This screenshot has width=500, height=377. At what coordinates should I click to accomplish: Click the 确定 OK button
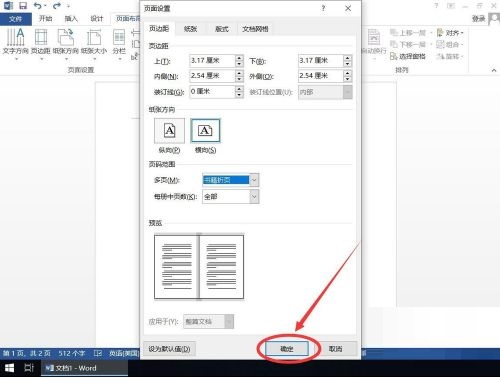pyautogui.click(x=287, y=349)
